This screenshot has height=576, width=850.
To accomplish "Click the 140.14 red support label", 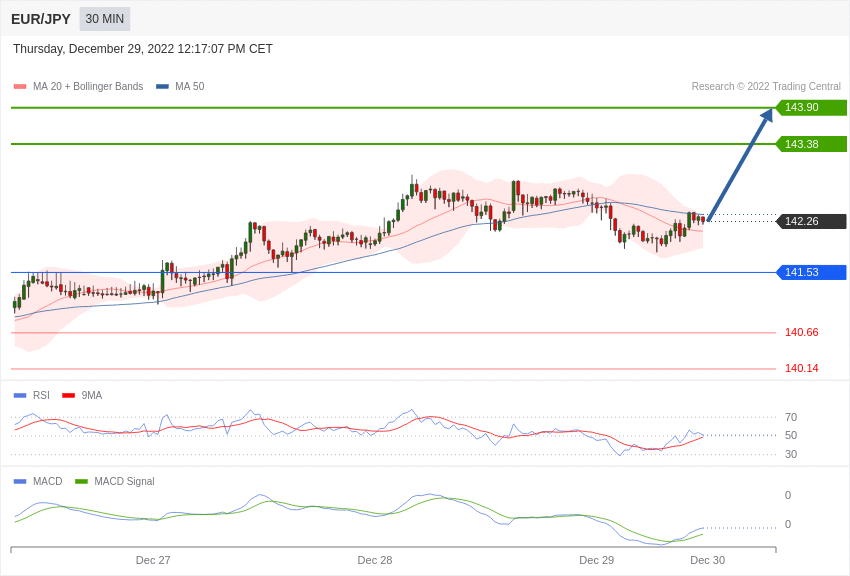I will coord(801,369).
